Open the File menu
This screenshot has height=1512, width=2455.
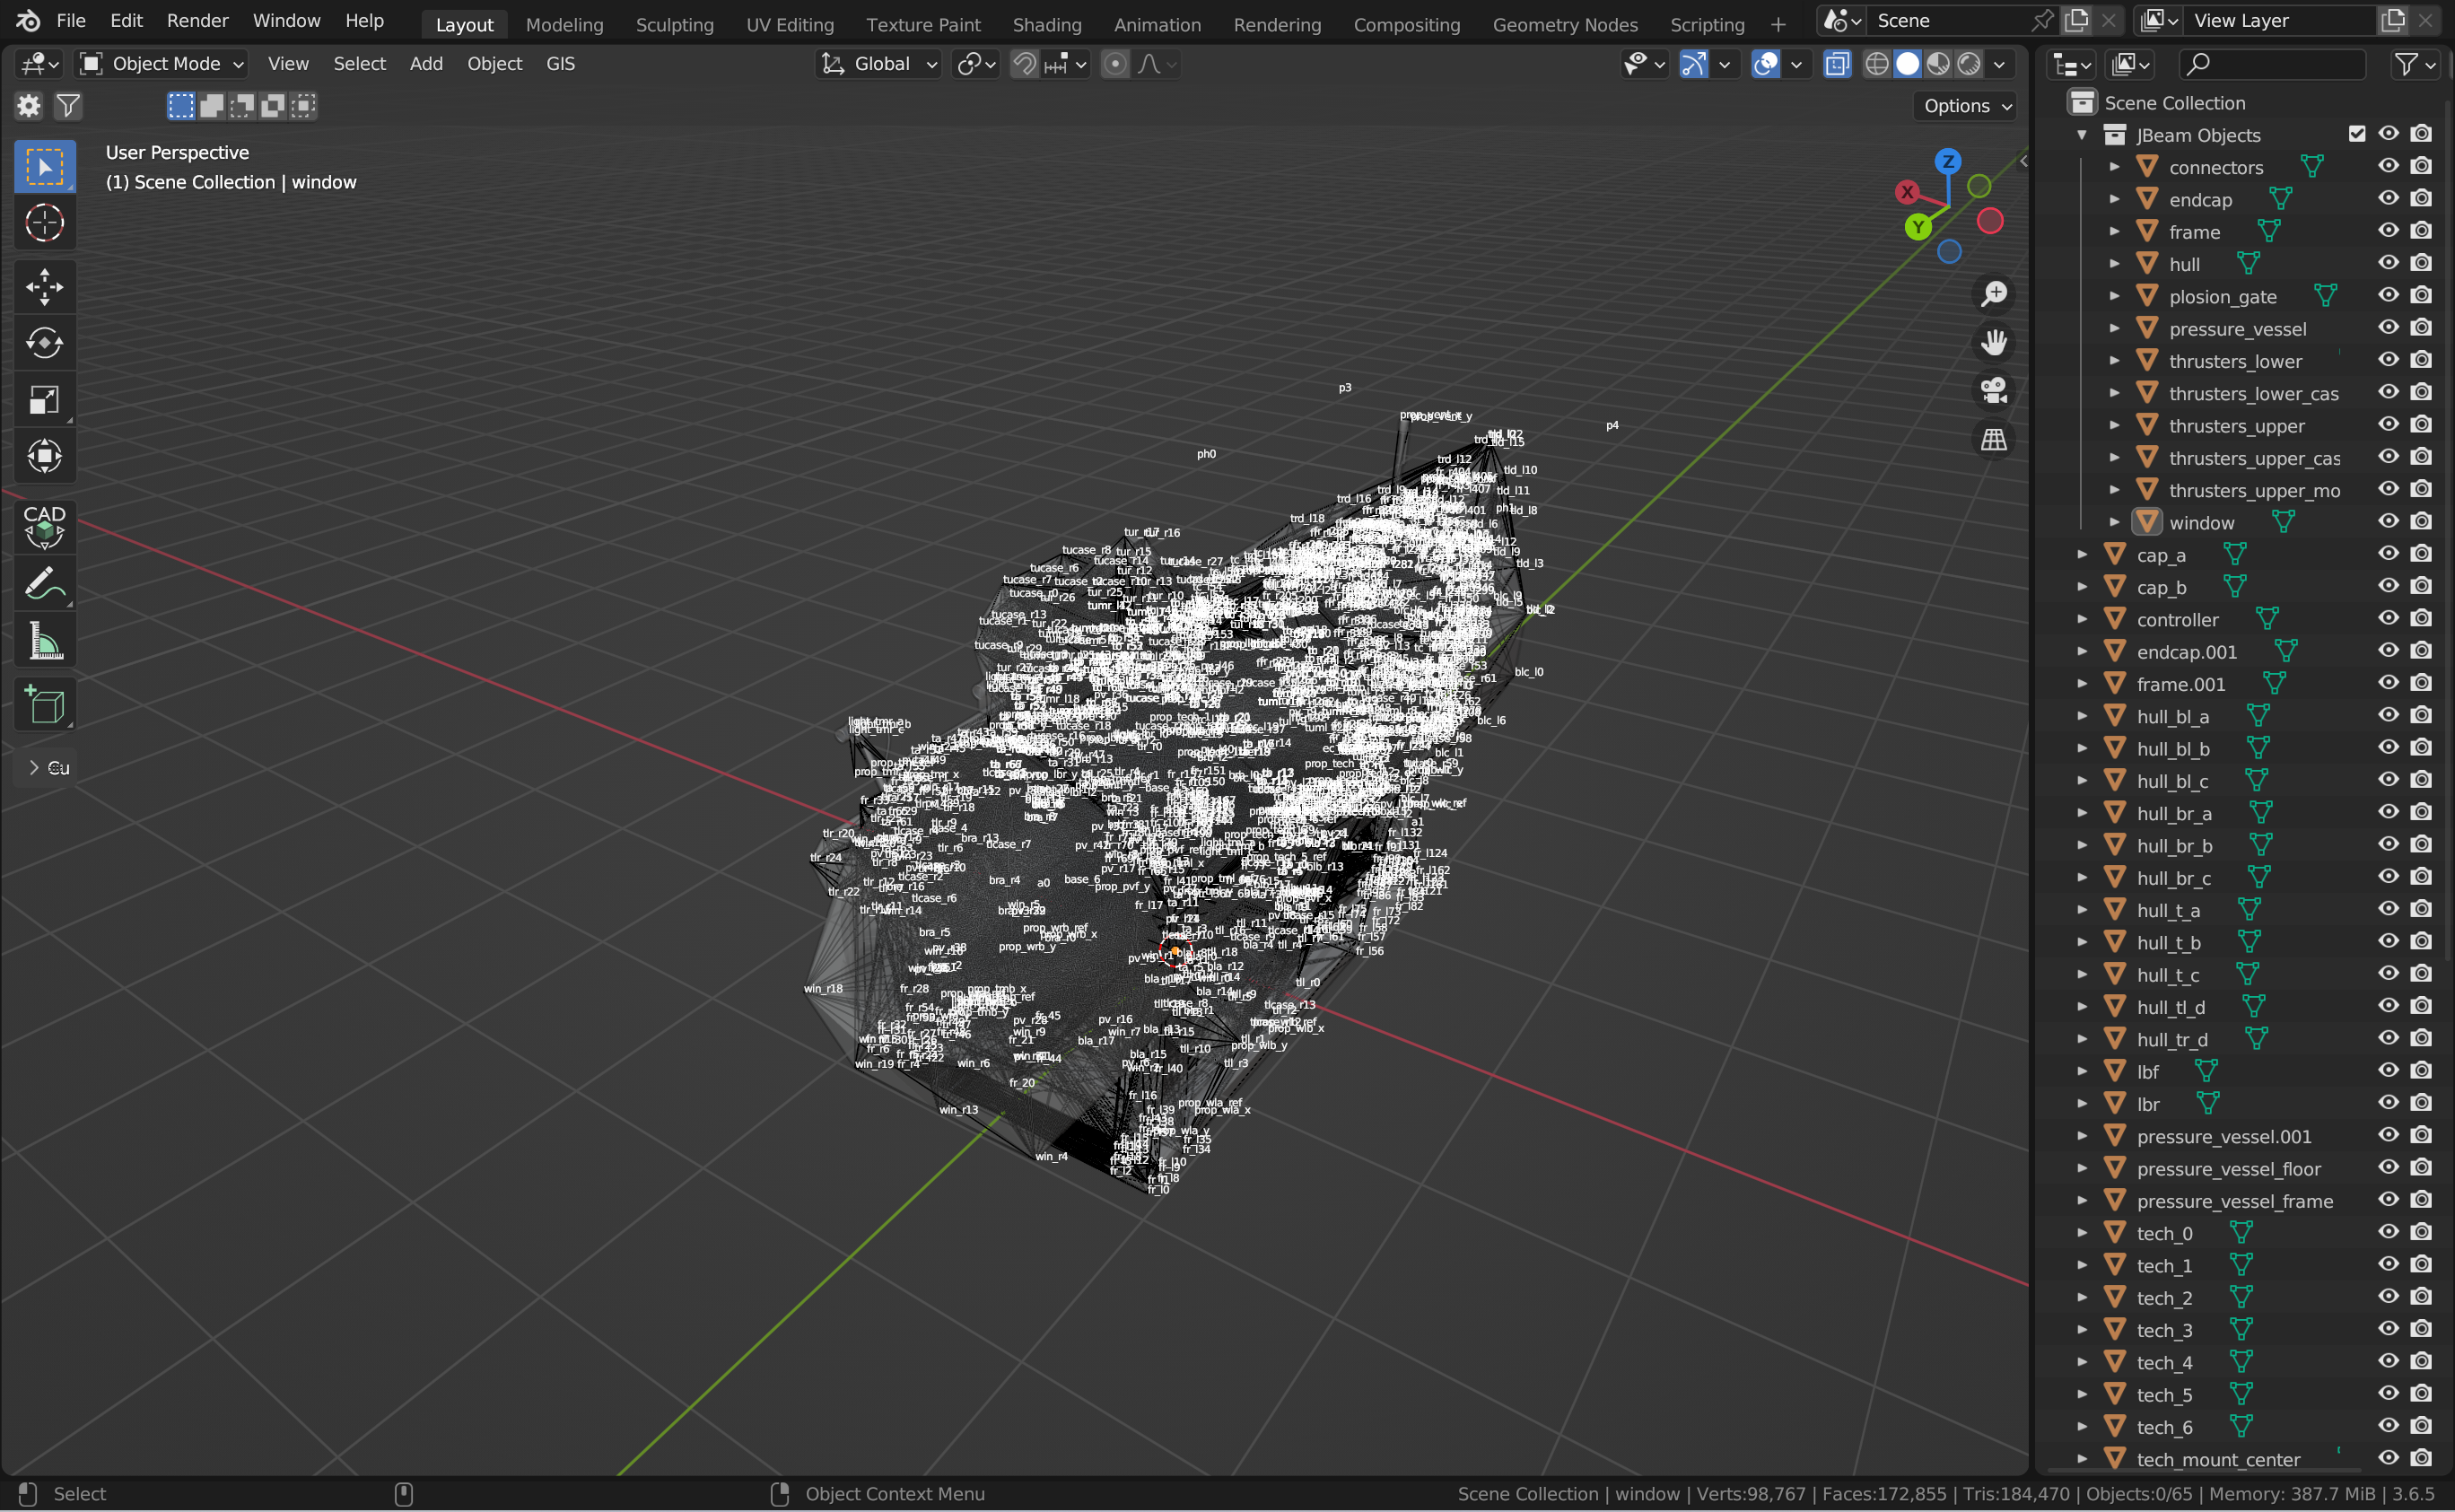71,20
